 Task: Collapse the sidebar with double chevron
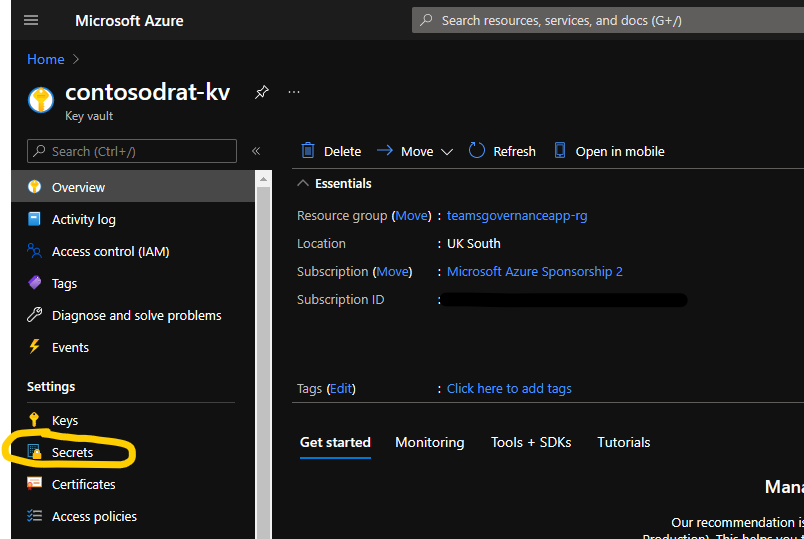(x=256, y=151)
